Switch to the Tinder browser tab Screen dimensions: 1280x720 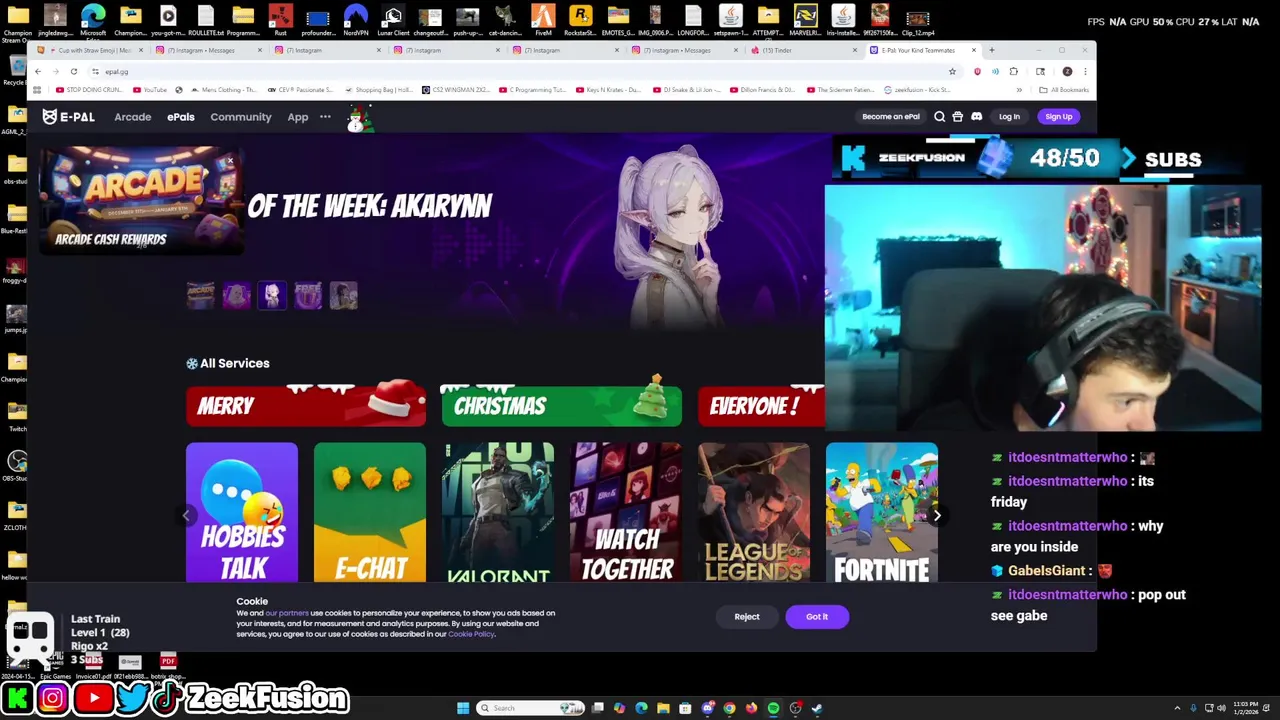point(805,50)
